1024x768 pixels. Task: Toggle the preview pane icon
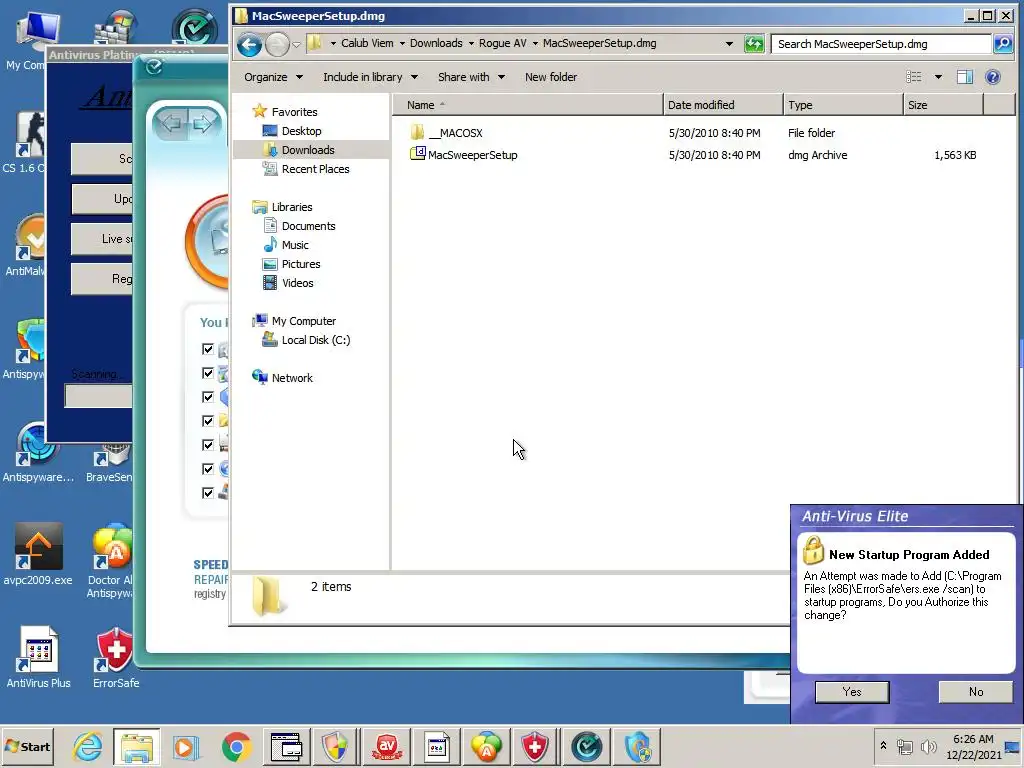[x=965, y=77]
